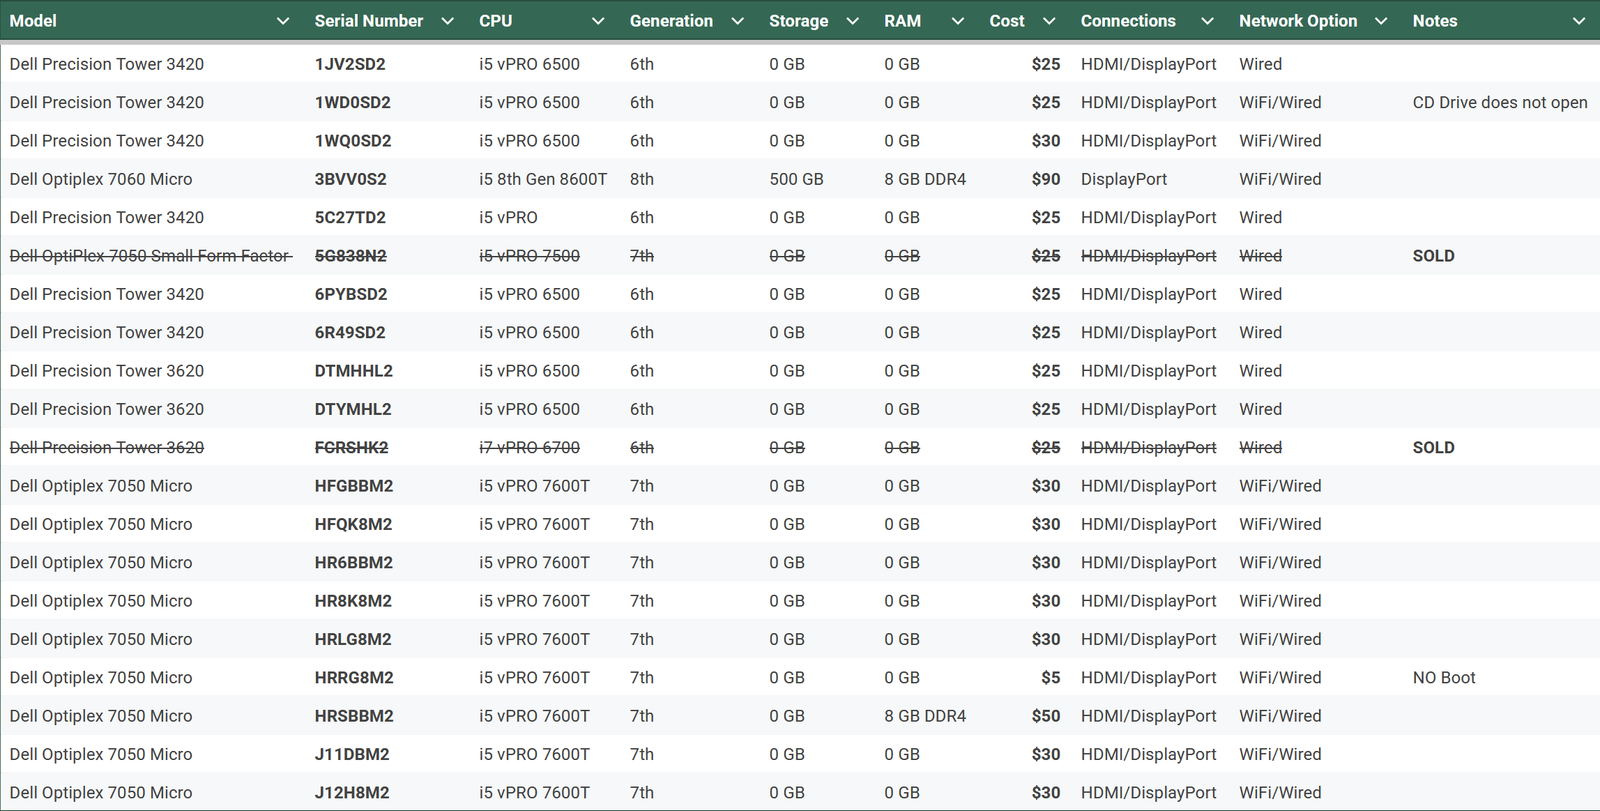Open the Network Option column dropdown
This screenshot has height=811, width=1600.
pyautogui.click(x=1381, y=21)
